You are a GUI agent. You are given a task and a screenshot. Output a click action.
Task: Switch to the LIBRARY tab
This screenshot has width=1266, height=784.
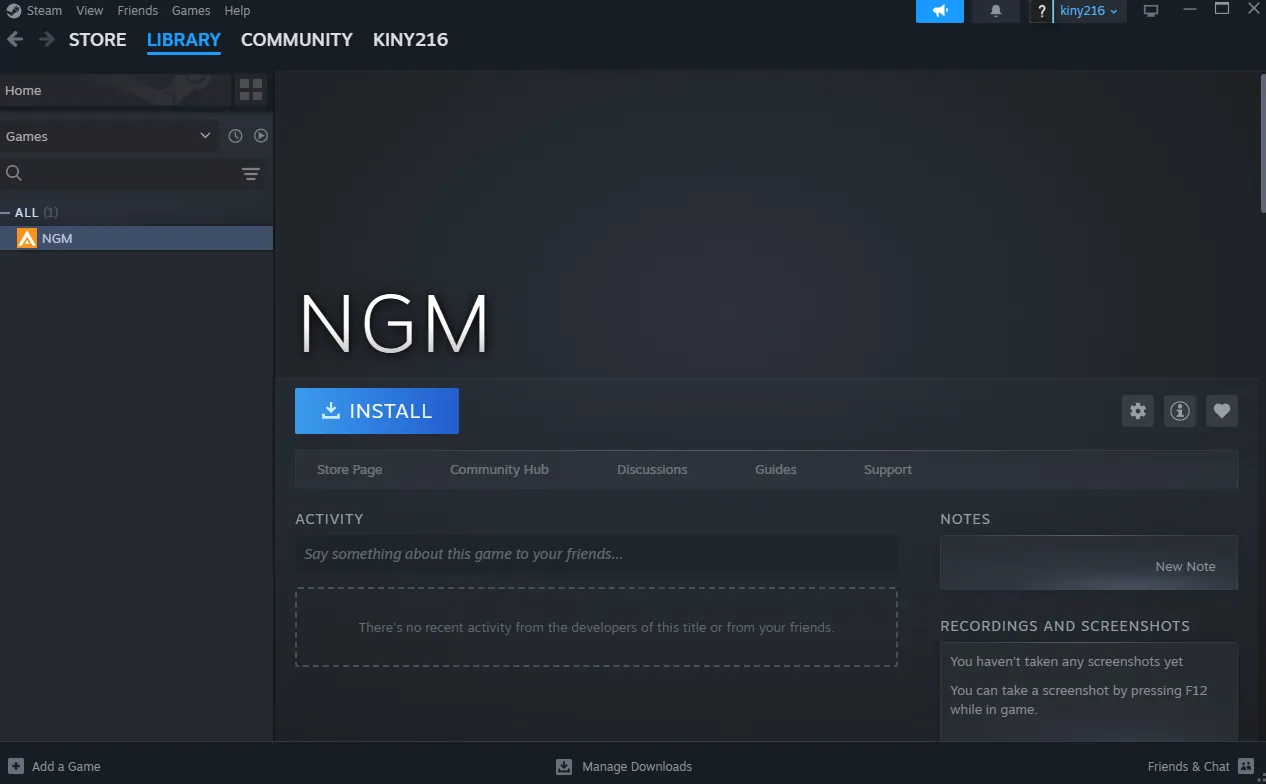184,40
